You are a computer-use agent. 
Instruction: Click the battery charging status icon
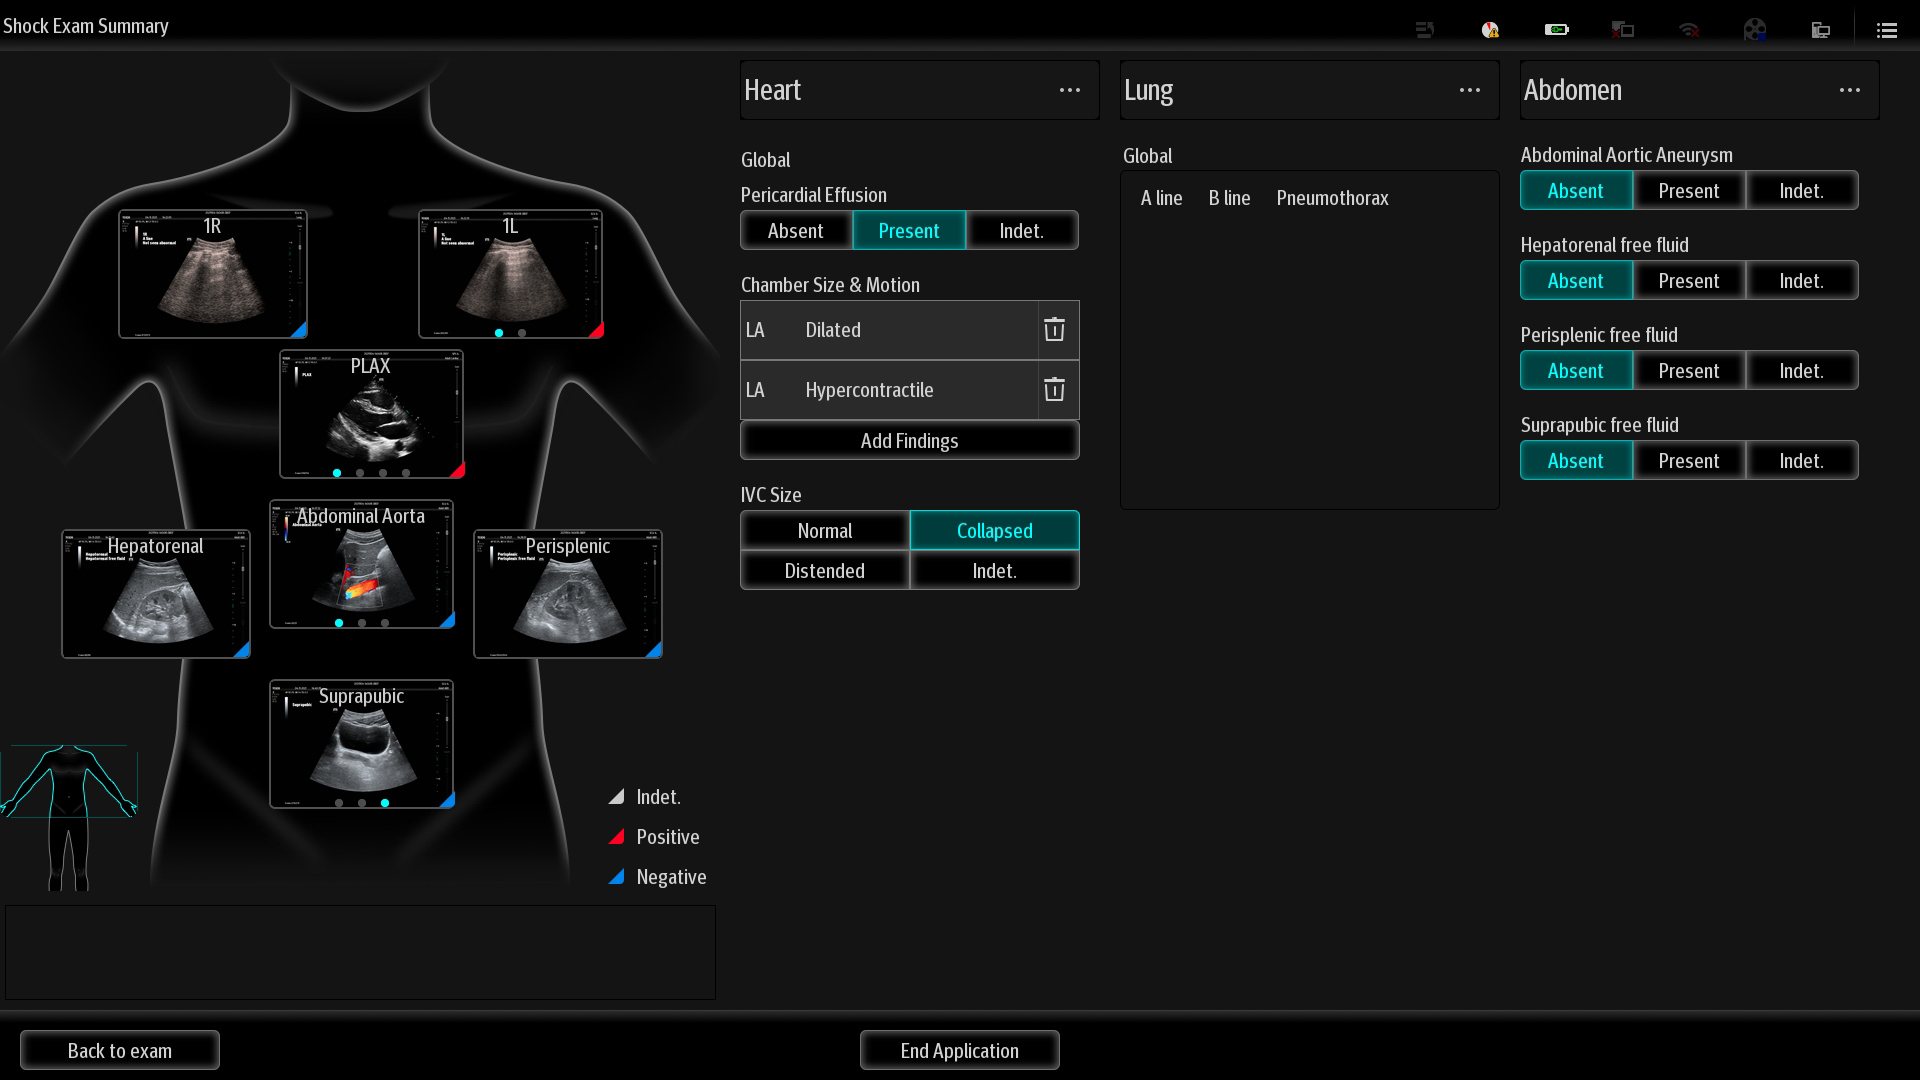(1556, 30)
